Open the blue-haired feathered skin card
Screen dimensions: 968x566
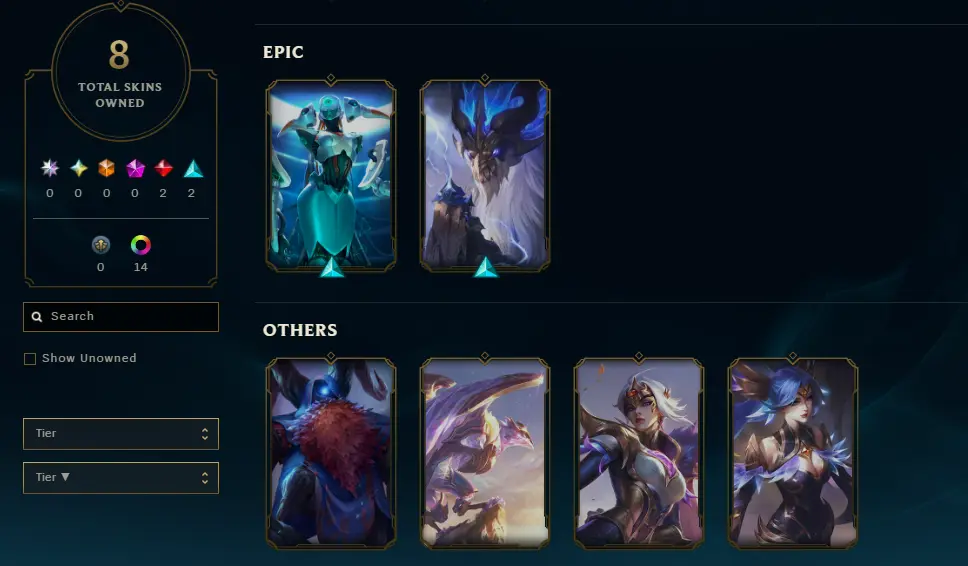click(x=793, y=453)
